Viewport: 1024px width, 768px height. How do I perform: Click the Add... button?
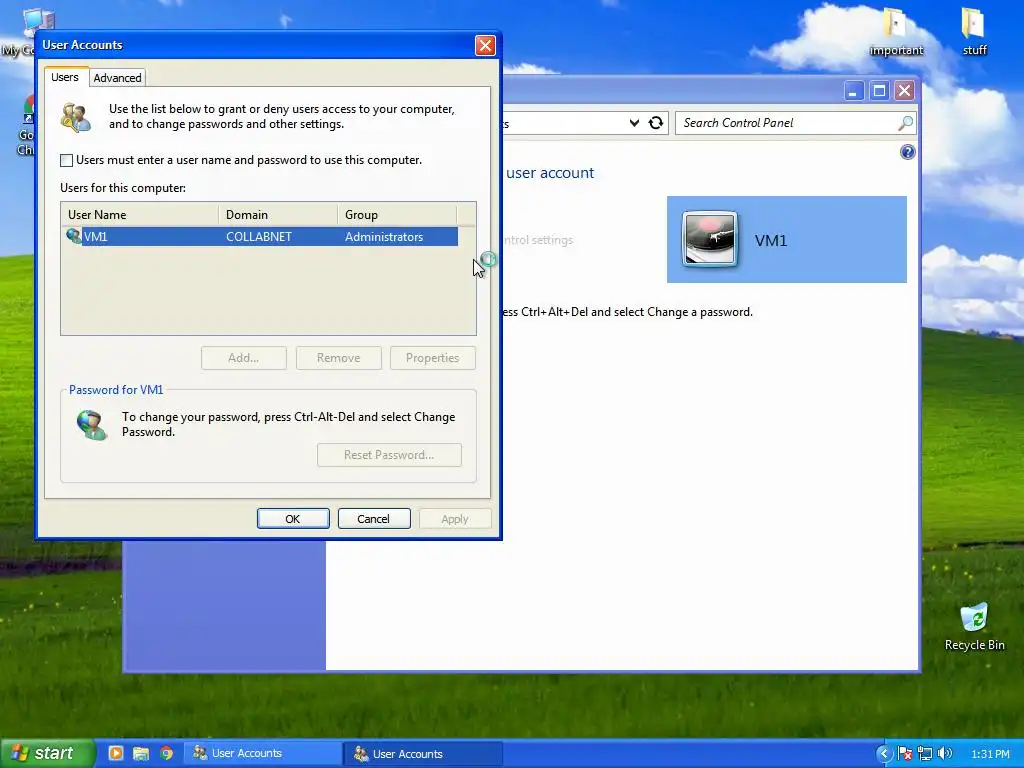244,358
